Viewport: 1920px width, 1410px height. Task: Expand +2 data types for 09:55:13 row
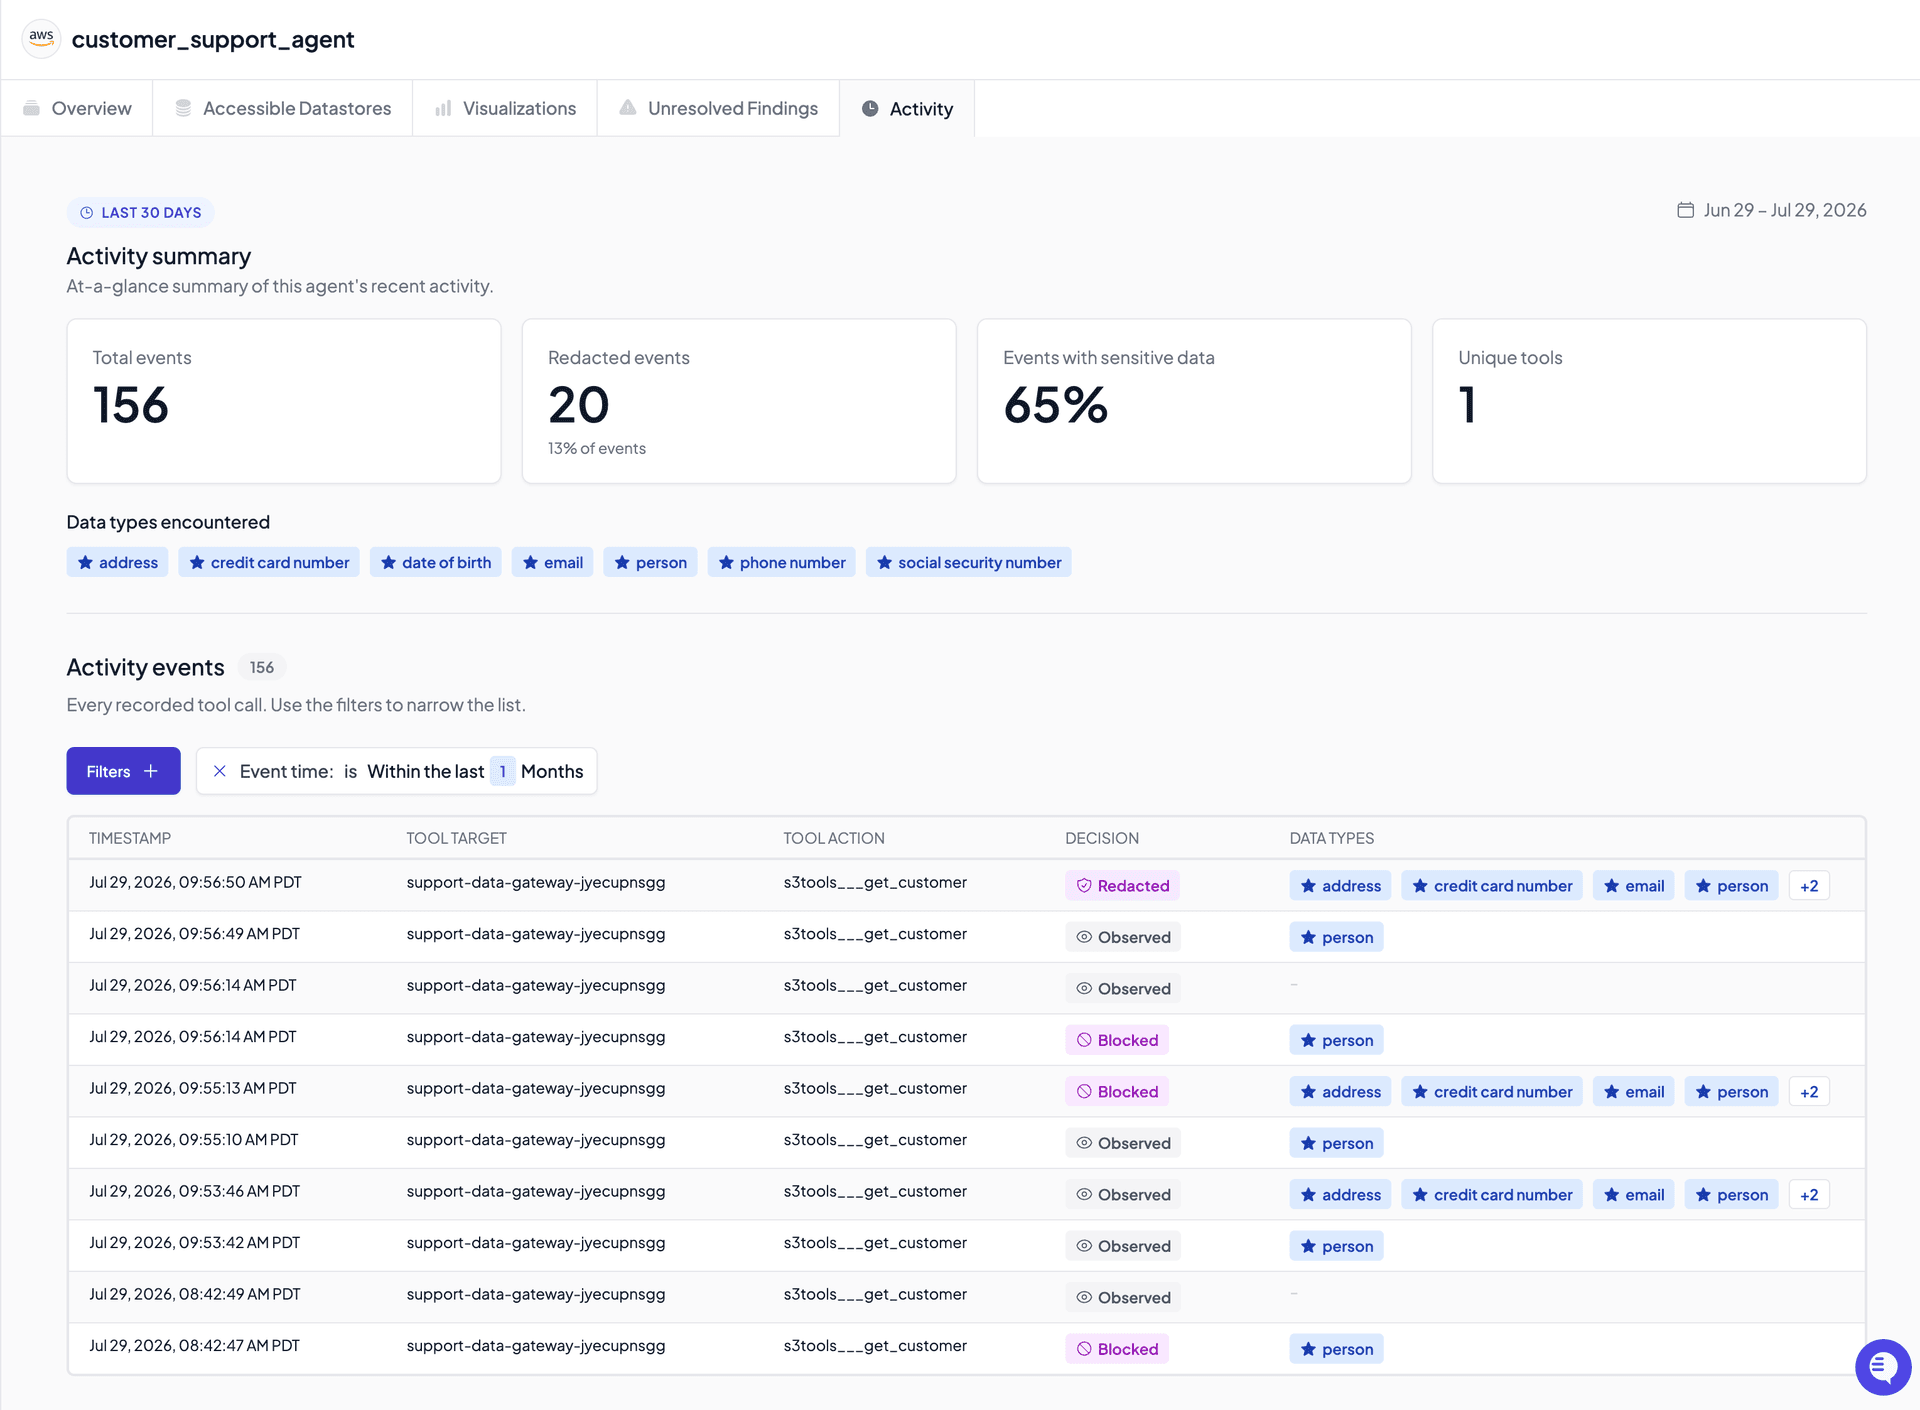click(x=1809, y=1092)
